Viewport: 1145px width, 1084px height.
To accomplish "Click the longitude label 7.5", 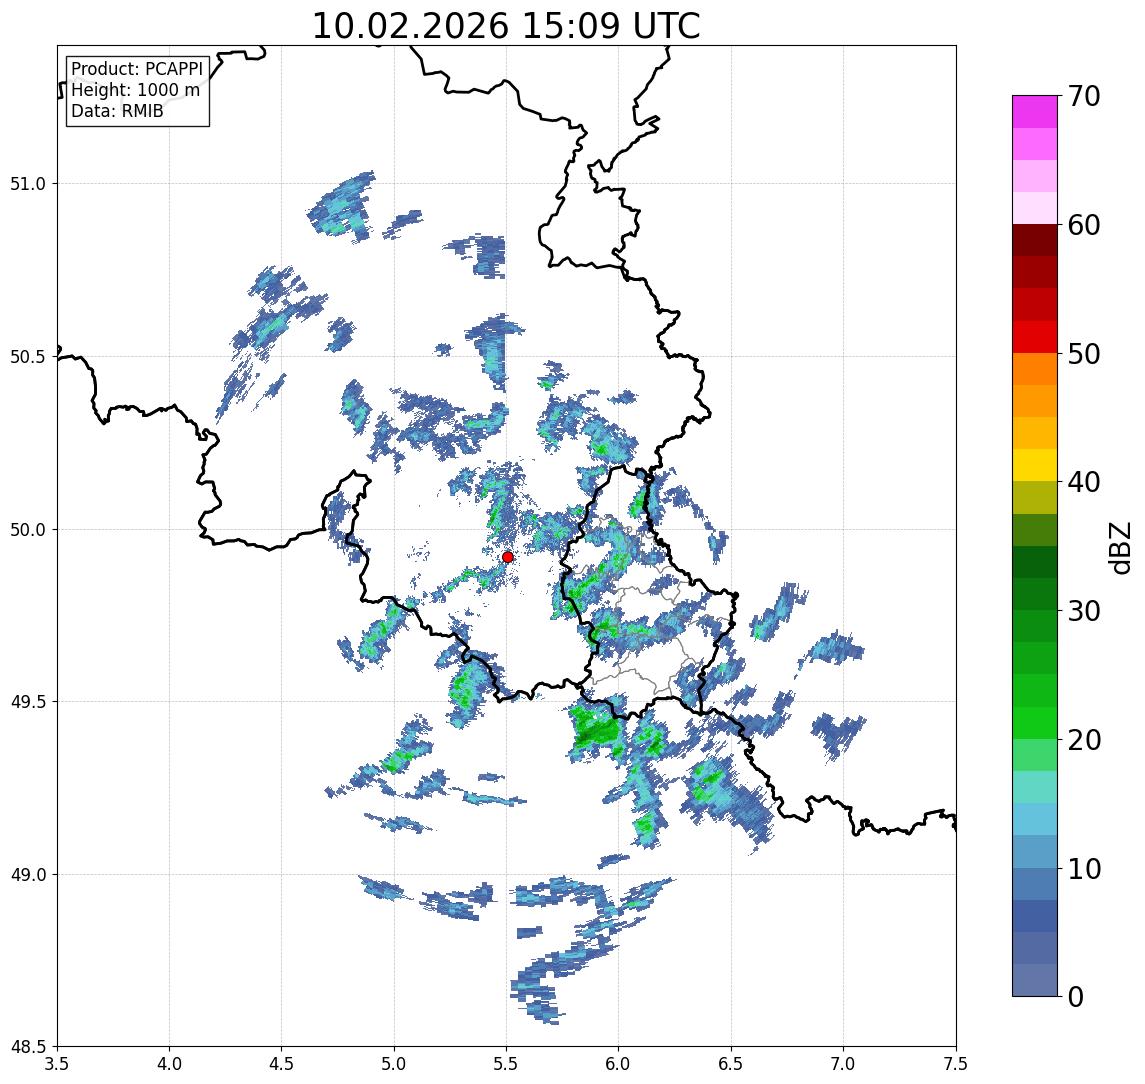I will click(x=956, y=1064).
